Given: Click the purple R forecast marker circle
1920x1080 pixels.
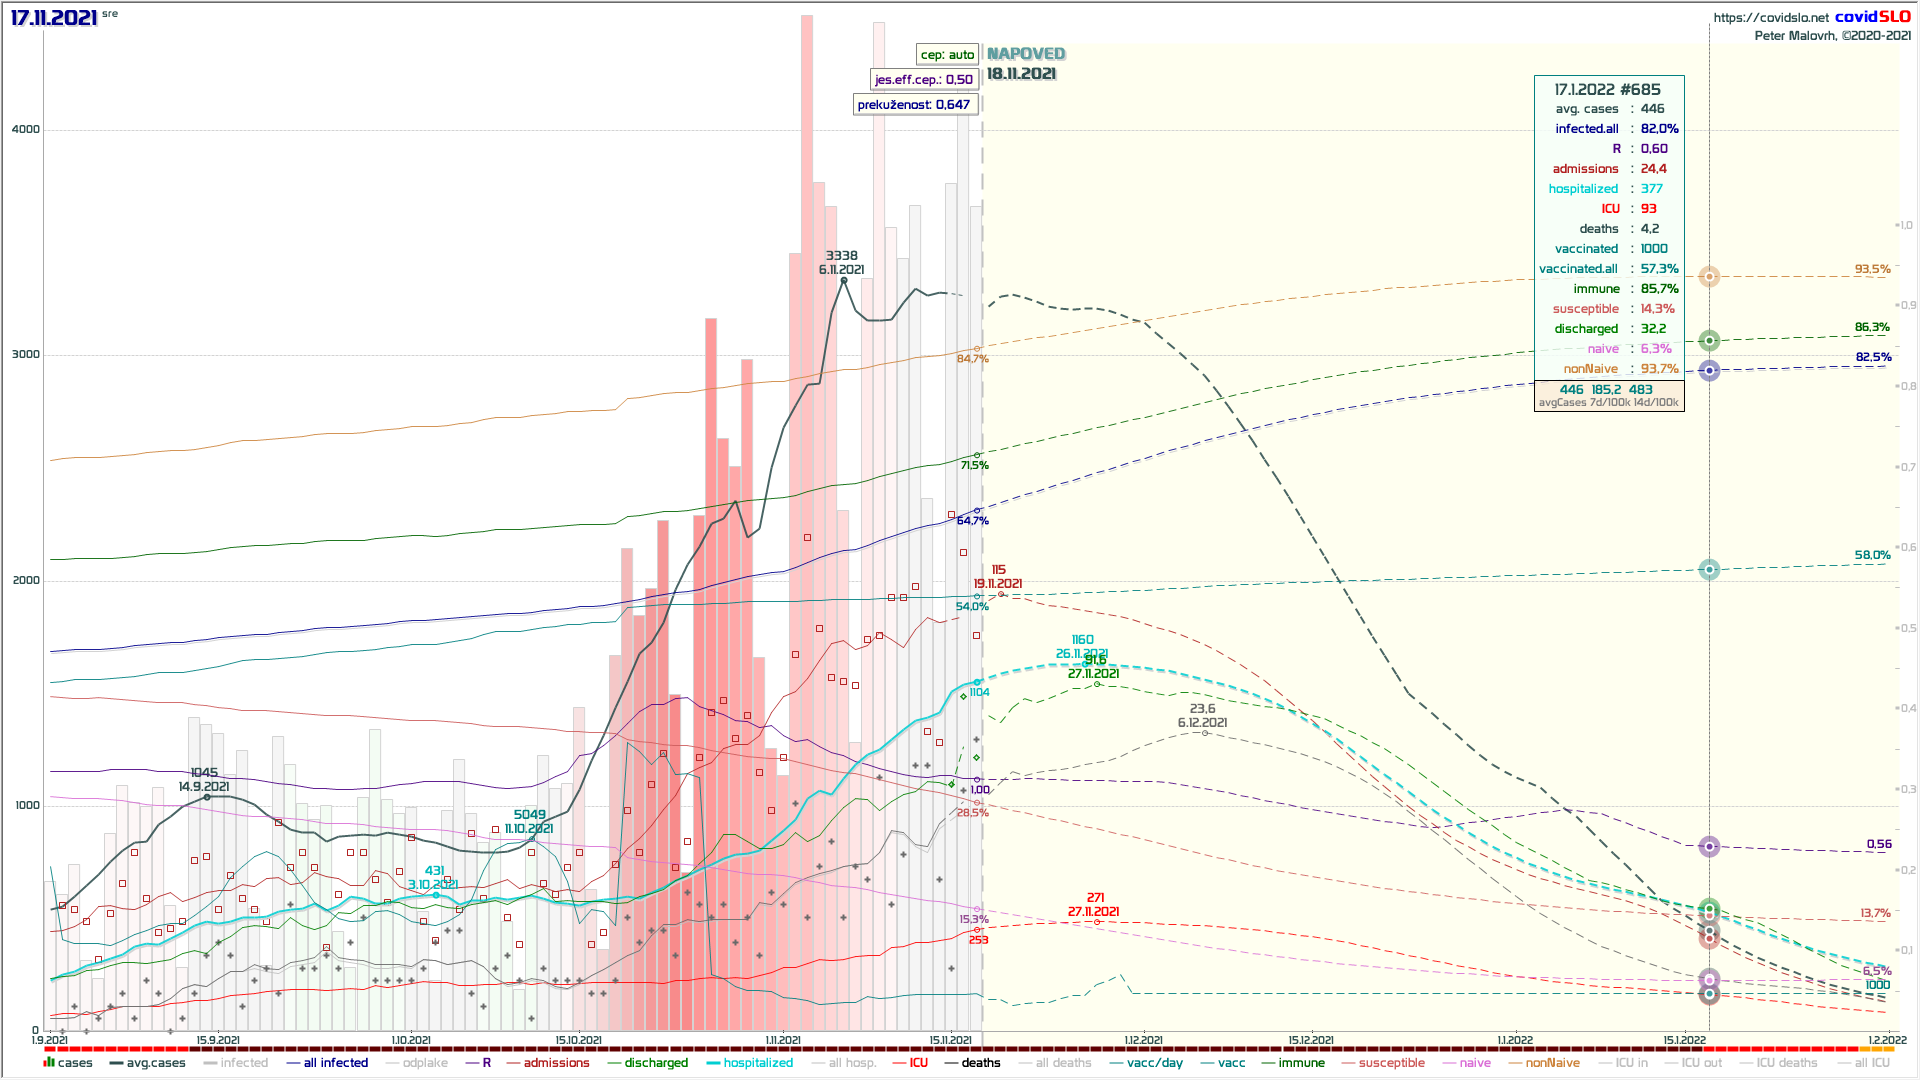Looking at the screenshot, I should click(x=1710, y=847).
